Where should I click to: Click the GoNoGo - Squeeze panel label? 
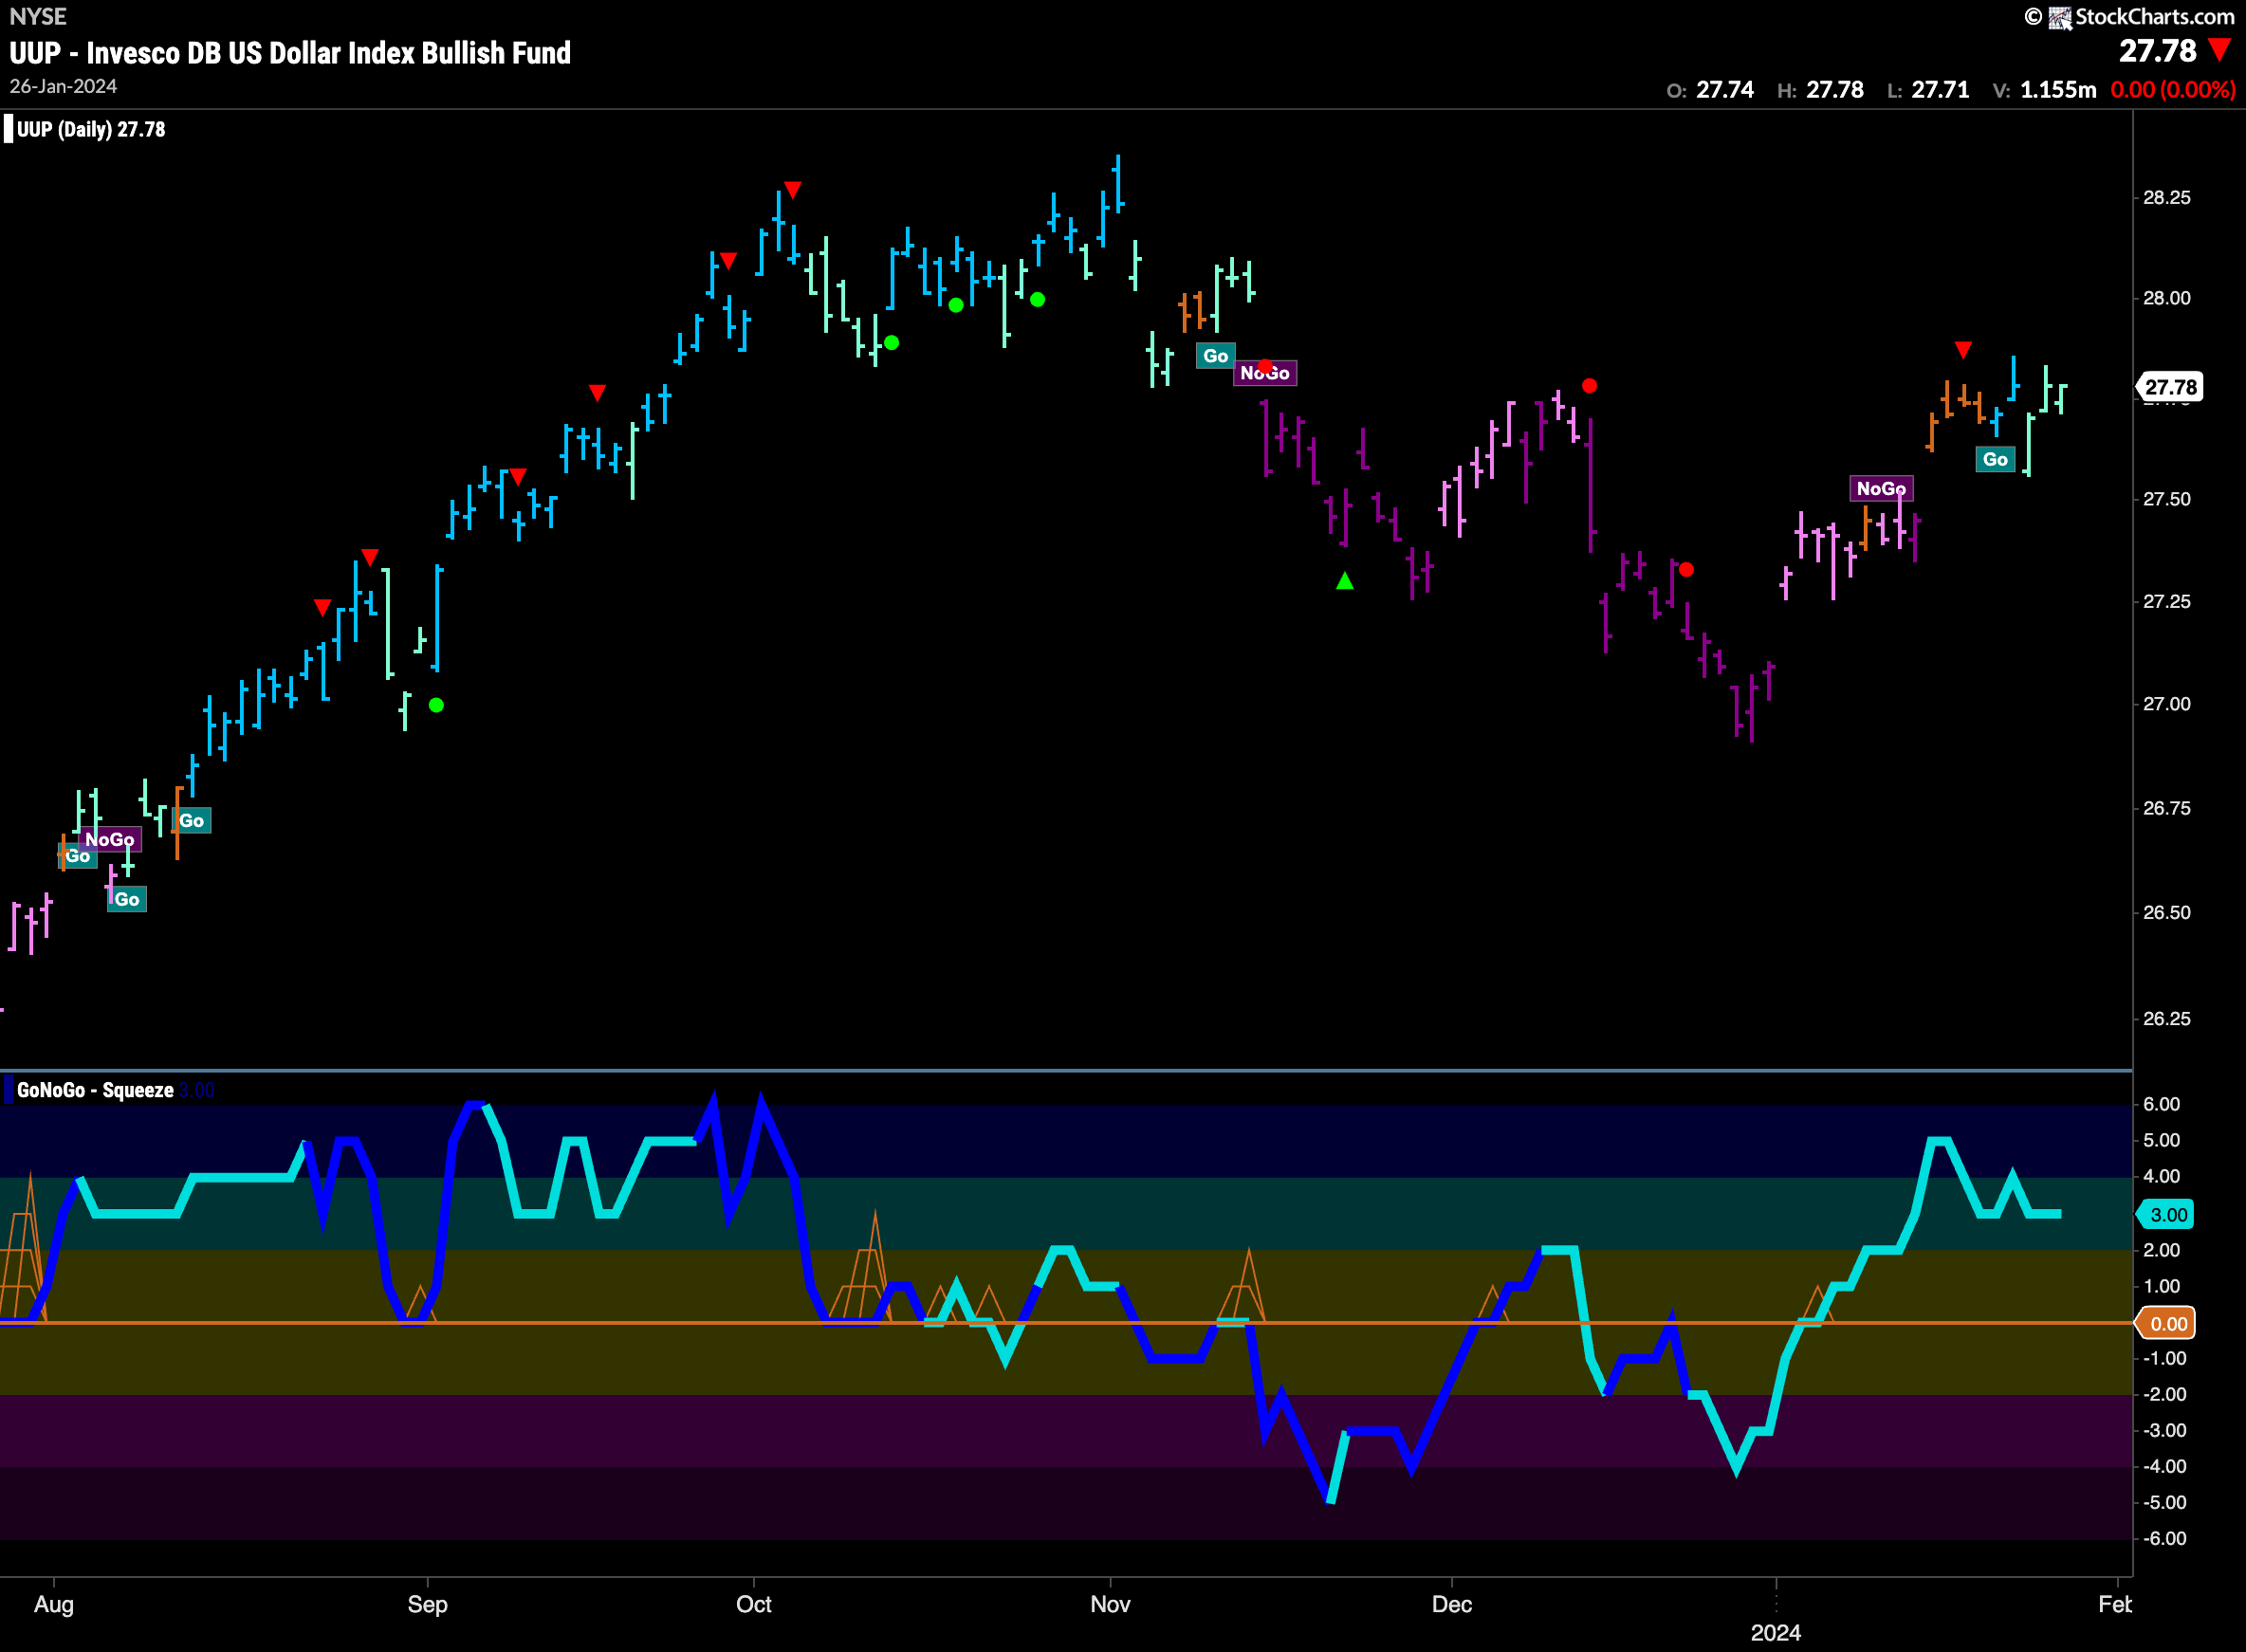pos(95,1090)
